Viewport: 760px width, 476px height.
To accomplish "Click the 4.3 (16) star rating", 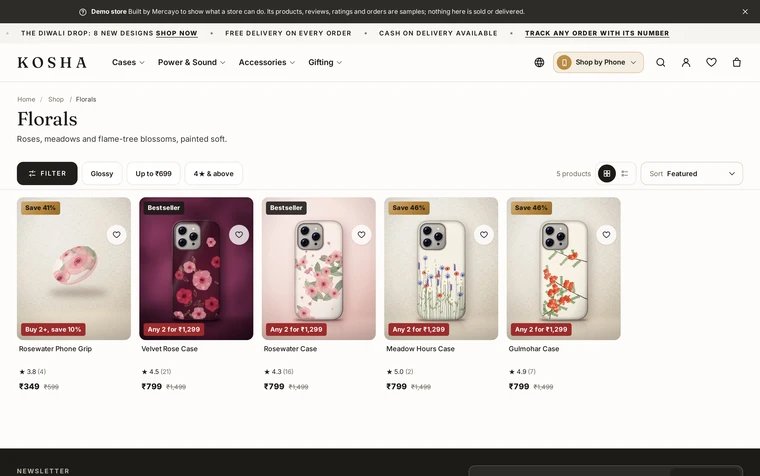I will 279,372.
